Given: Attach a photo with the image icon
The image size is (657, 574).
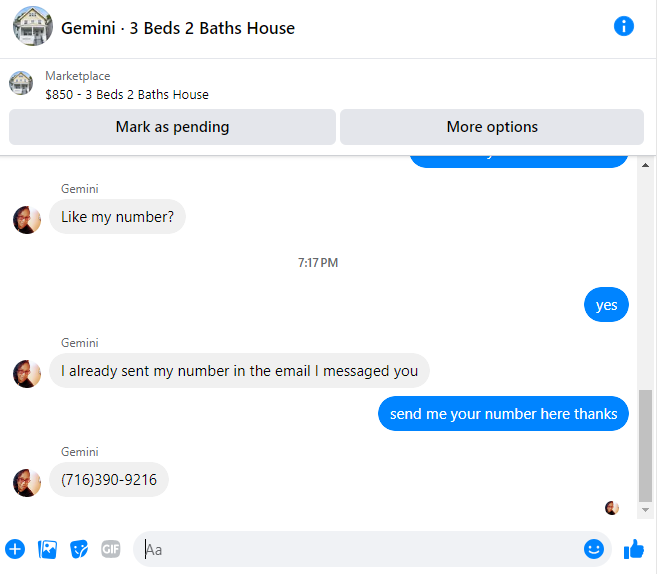Looking at the screenshot, I should [47, 549].
